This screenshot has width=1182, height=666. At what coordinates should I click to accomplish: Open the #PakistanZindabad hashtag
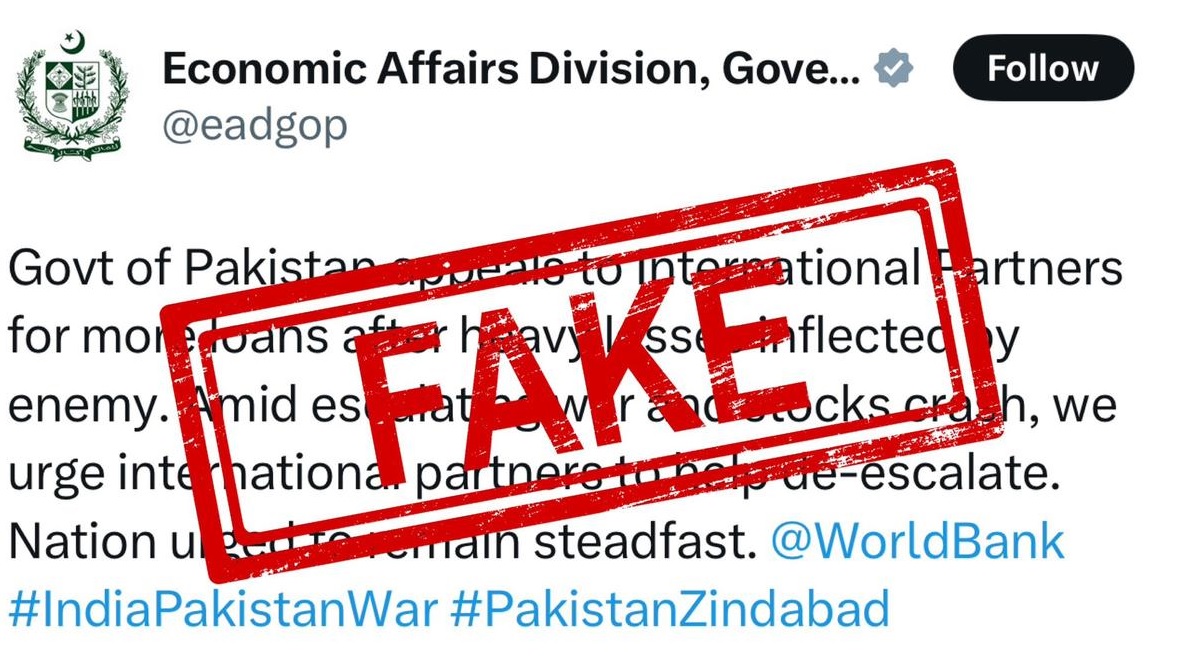pyautogui.click(x=670, y=609)
